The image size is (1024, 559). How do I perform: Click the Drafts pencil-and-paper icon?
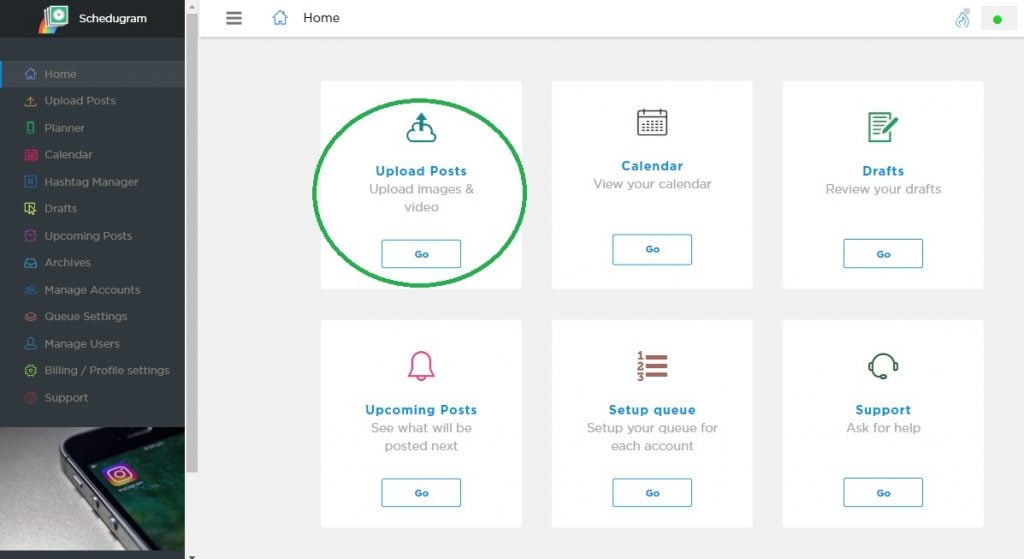click(883, 127)
